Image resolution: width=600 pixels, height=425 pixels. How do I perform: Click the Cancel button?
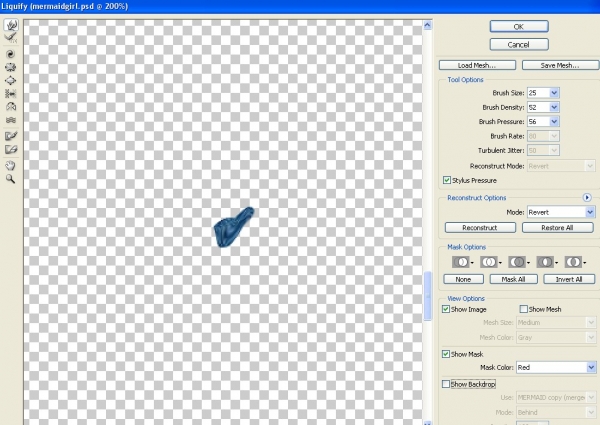coord(519,44)
